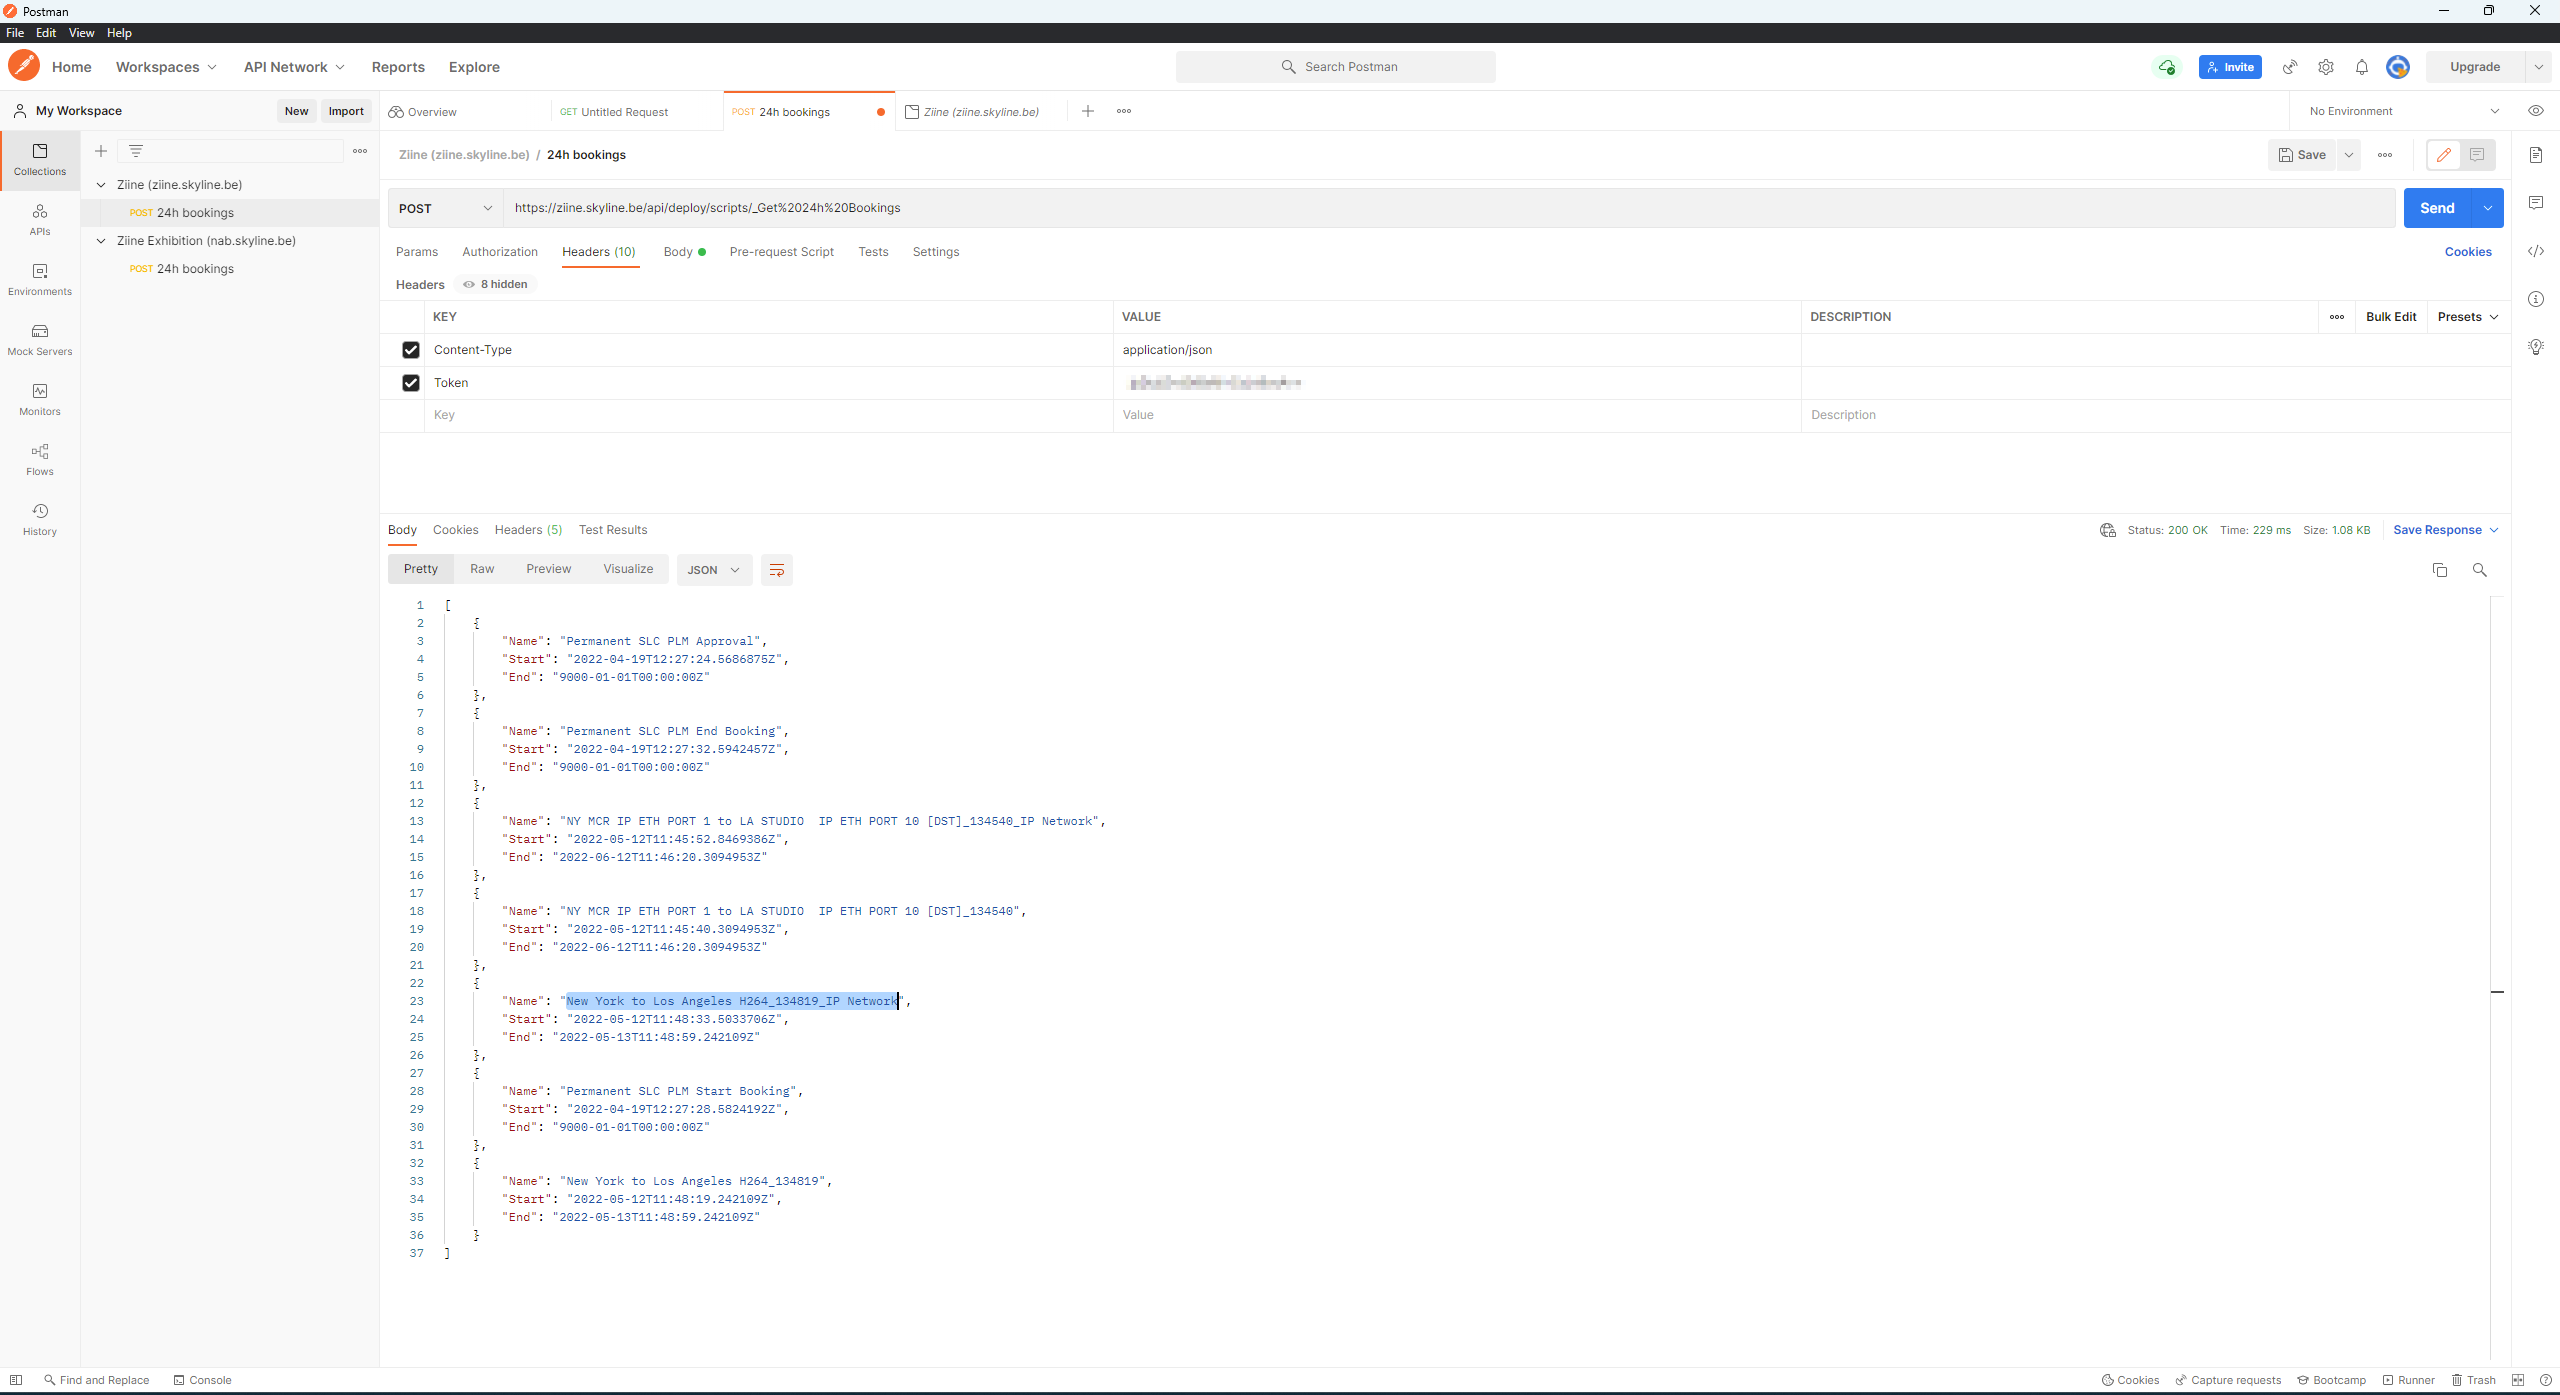Search within the response body
2560x1395 pixels.
[x=2480, y=570]
